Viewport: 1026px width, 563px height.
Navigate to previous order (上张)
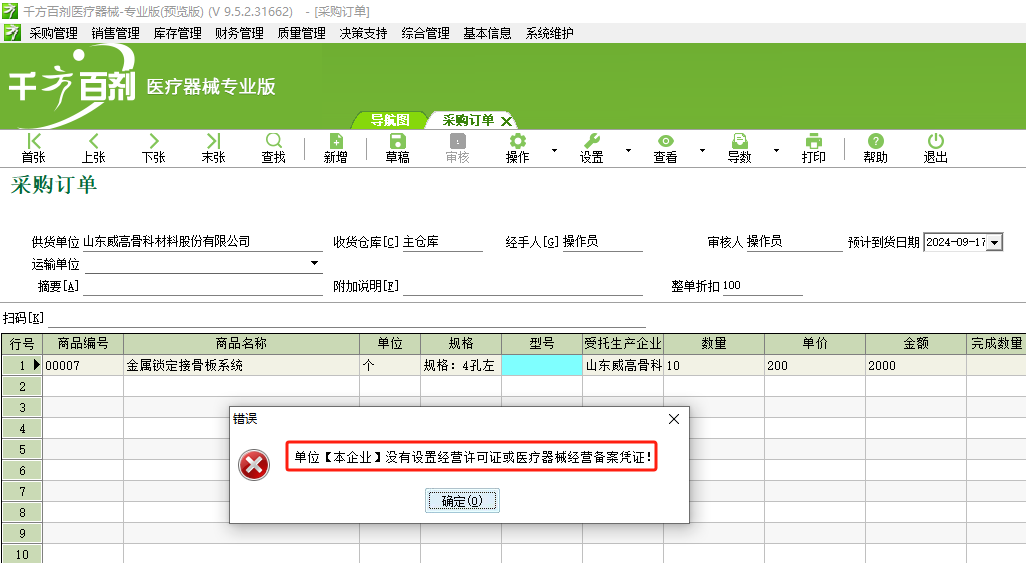tap(94, 148)
